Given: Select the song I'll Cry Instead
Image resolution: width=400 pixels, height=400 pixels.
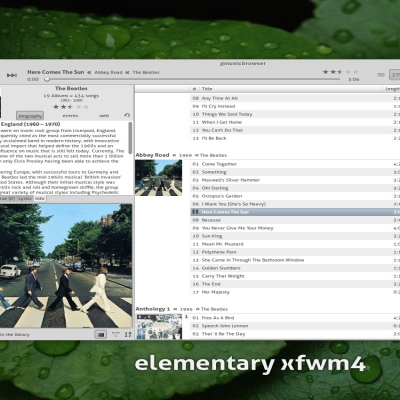Looking at the screenshot, I should [x=295, y=106].
